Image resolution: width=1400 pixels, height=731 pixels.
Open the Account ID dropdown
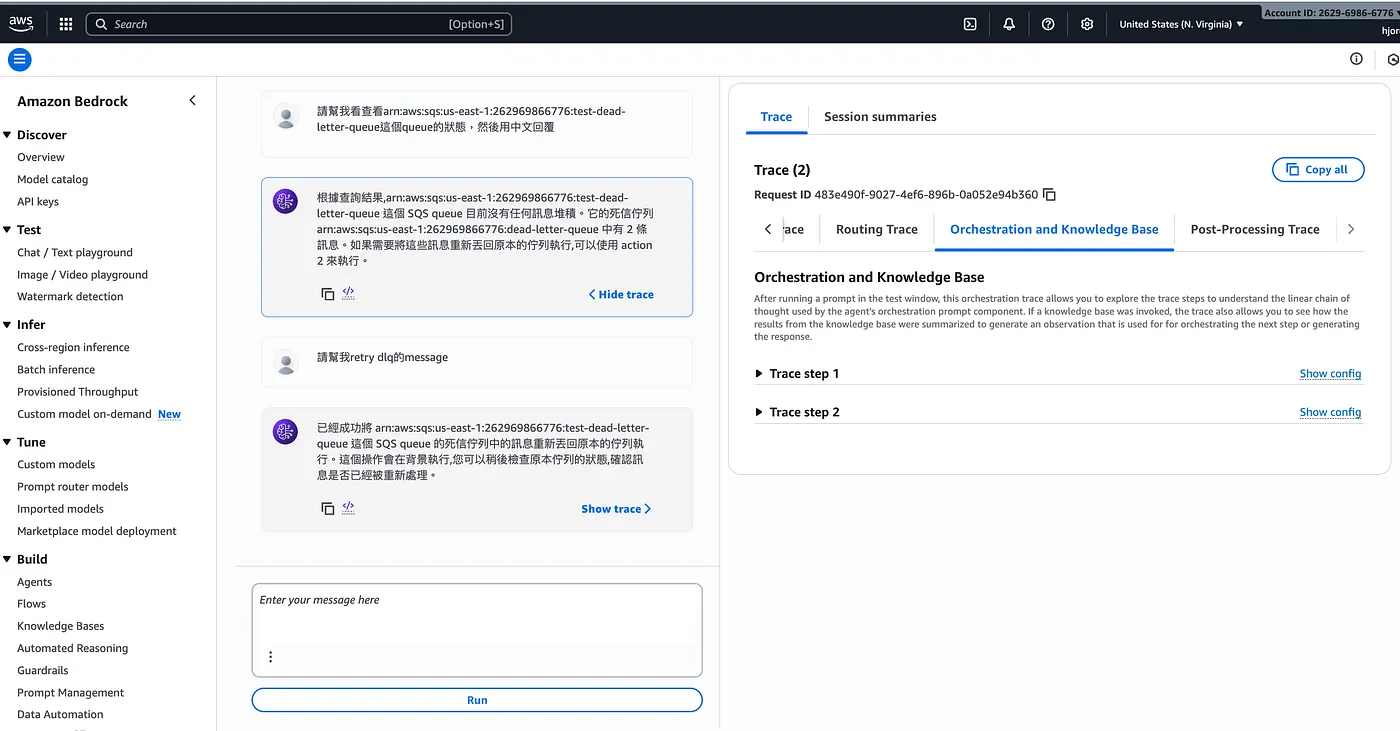coord(1330,13)
